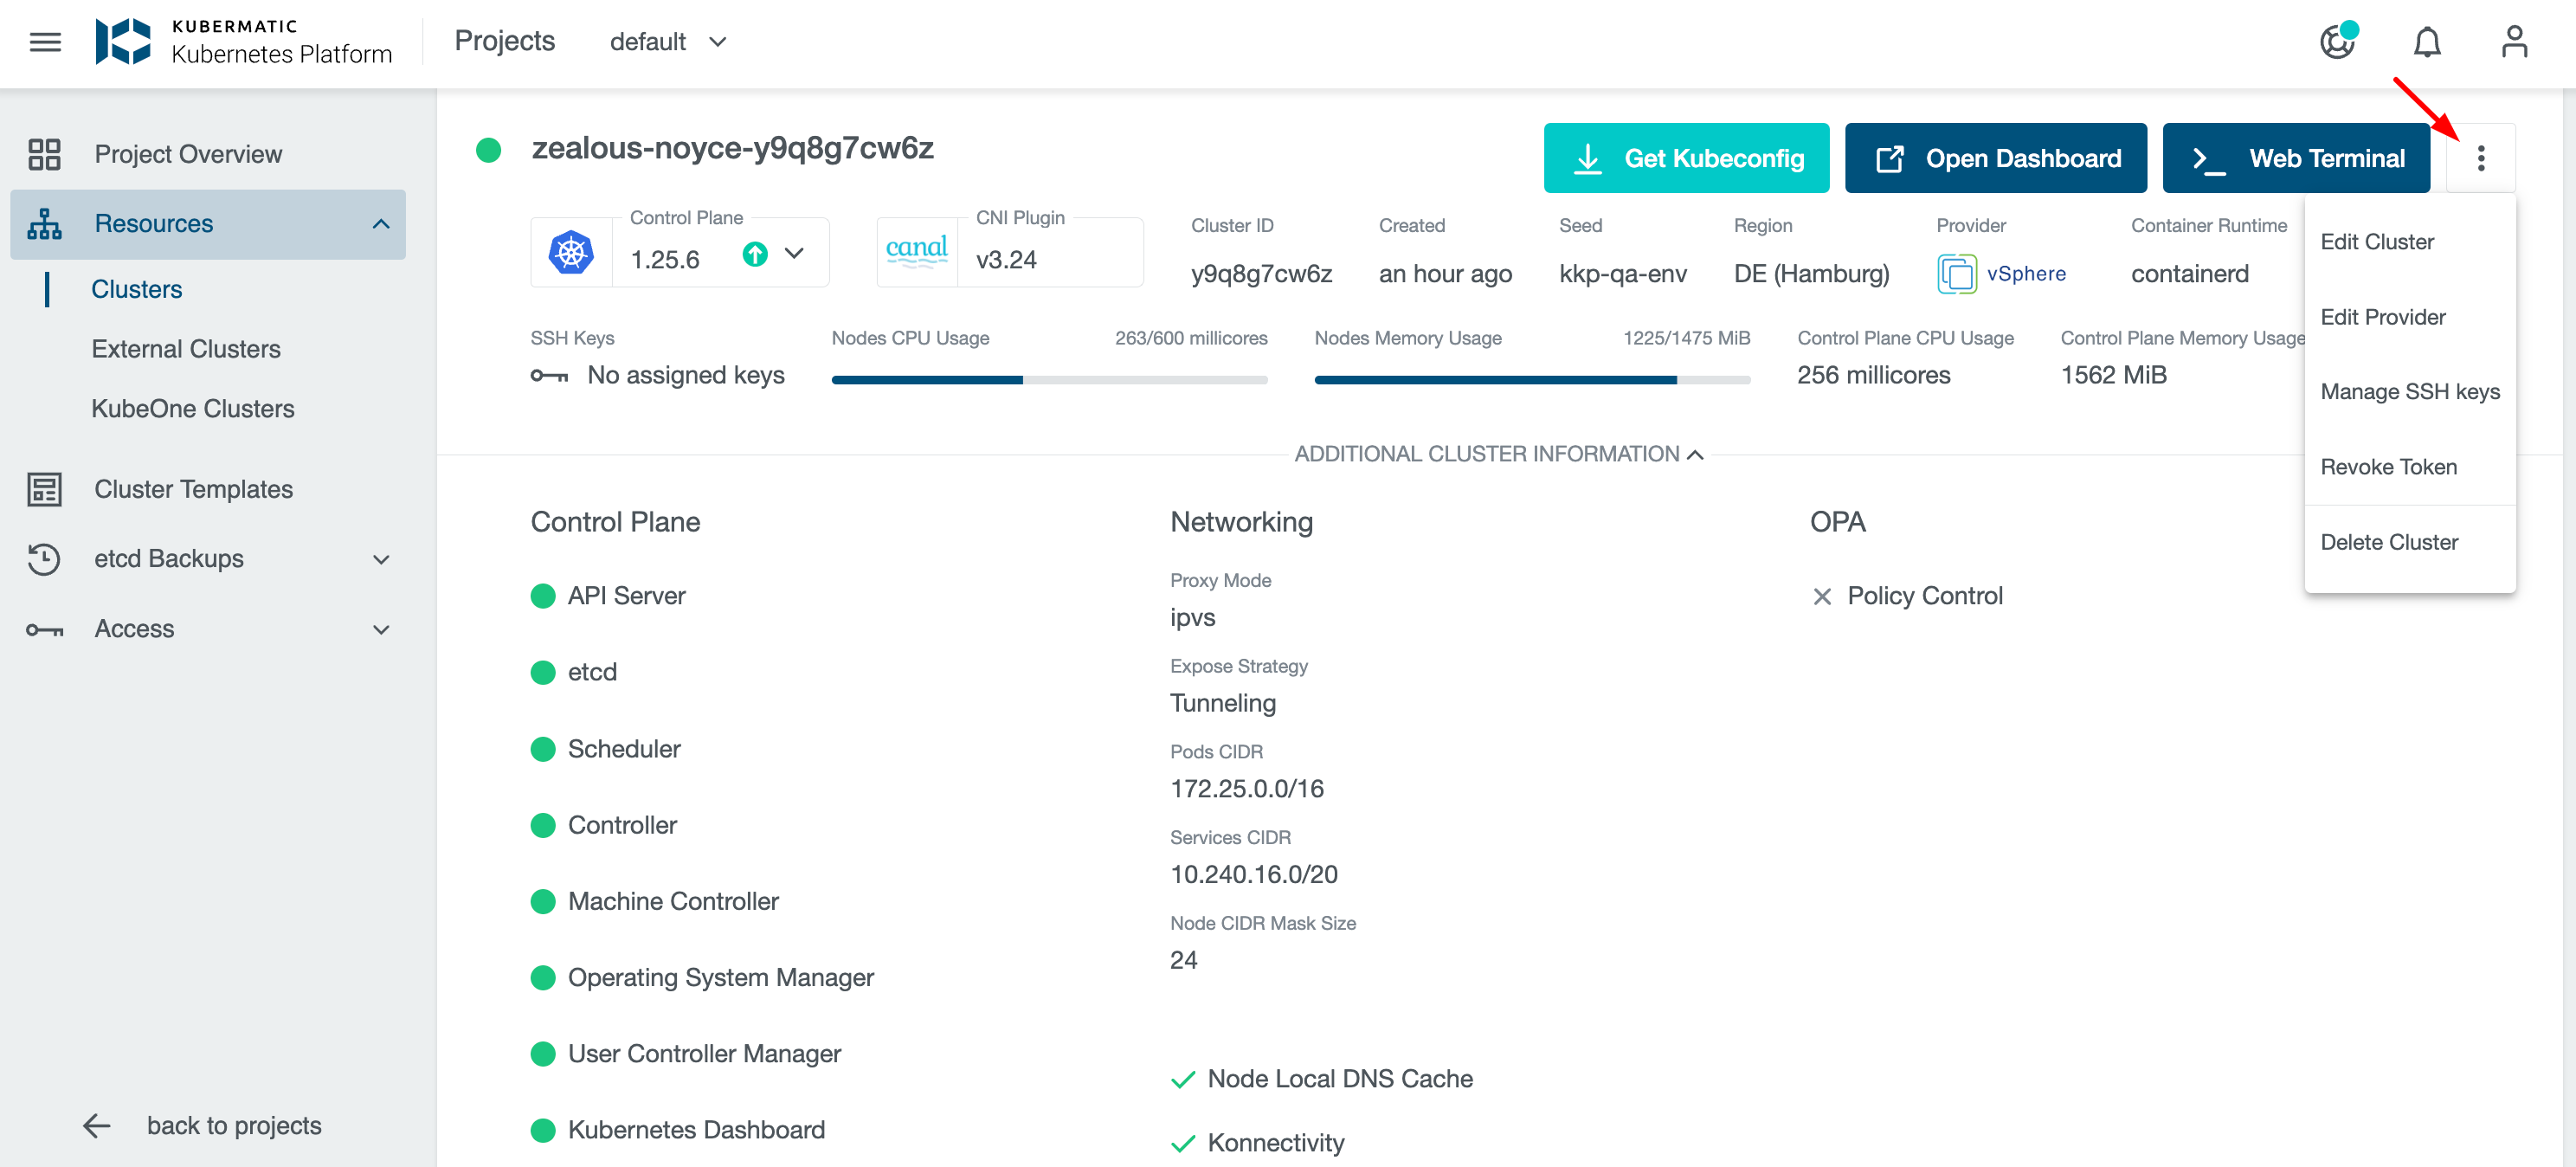
Task: Click the Nodes CPU Usage progress bar
Action: pos(1050,379)
